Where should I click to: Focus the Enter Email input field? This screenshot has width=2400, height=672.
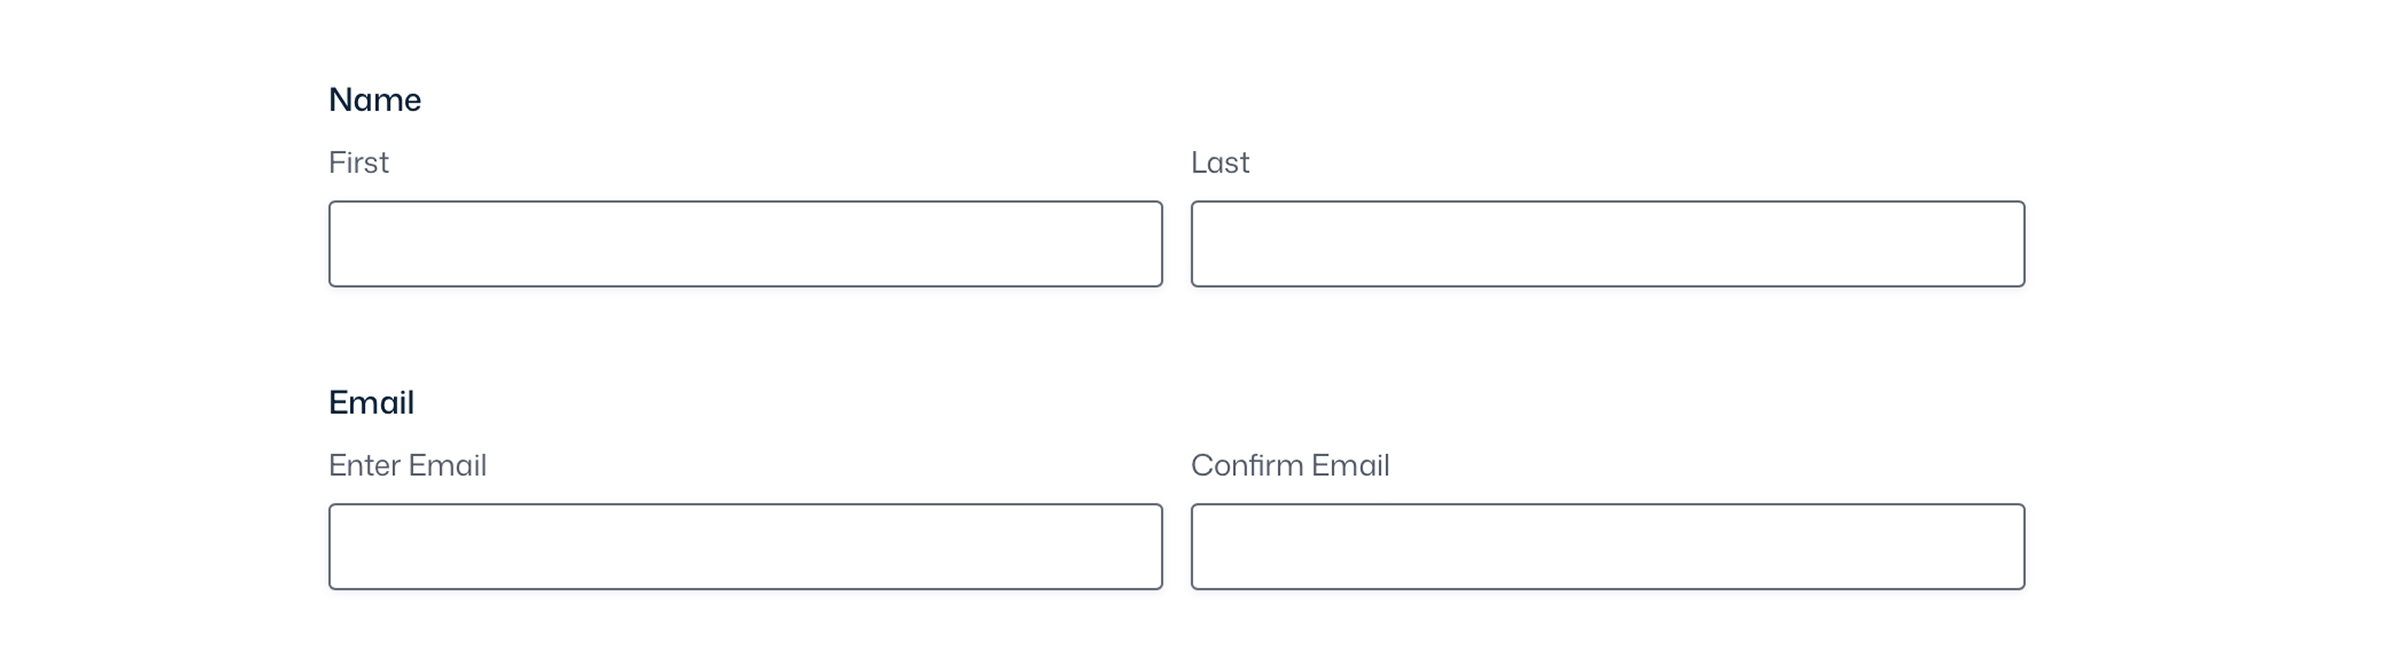(x=745, y=547)
